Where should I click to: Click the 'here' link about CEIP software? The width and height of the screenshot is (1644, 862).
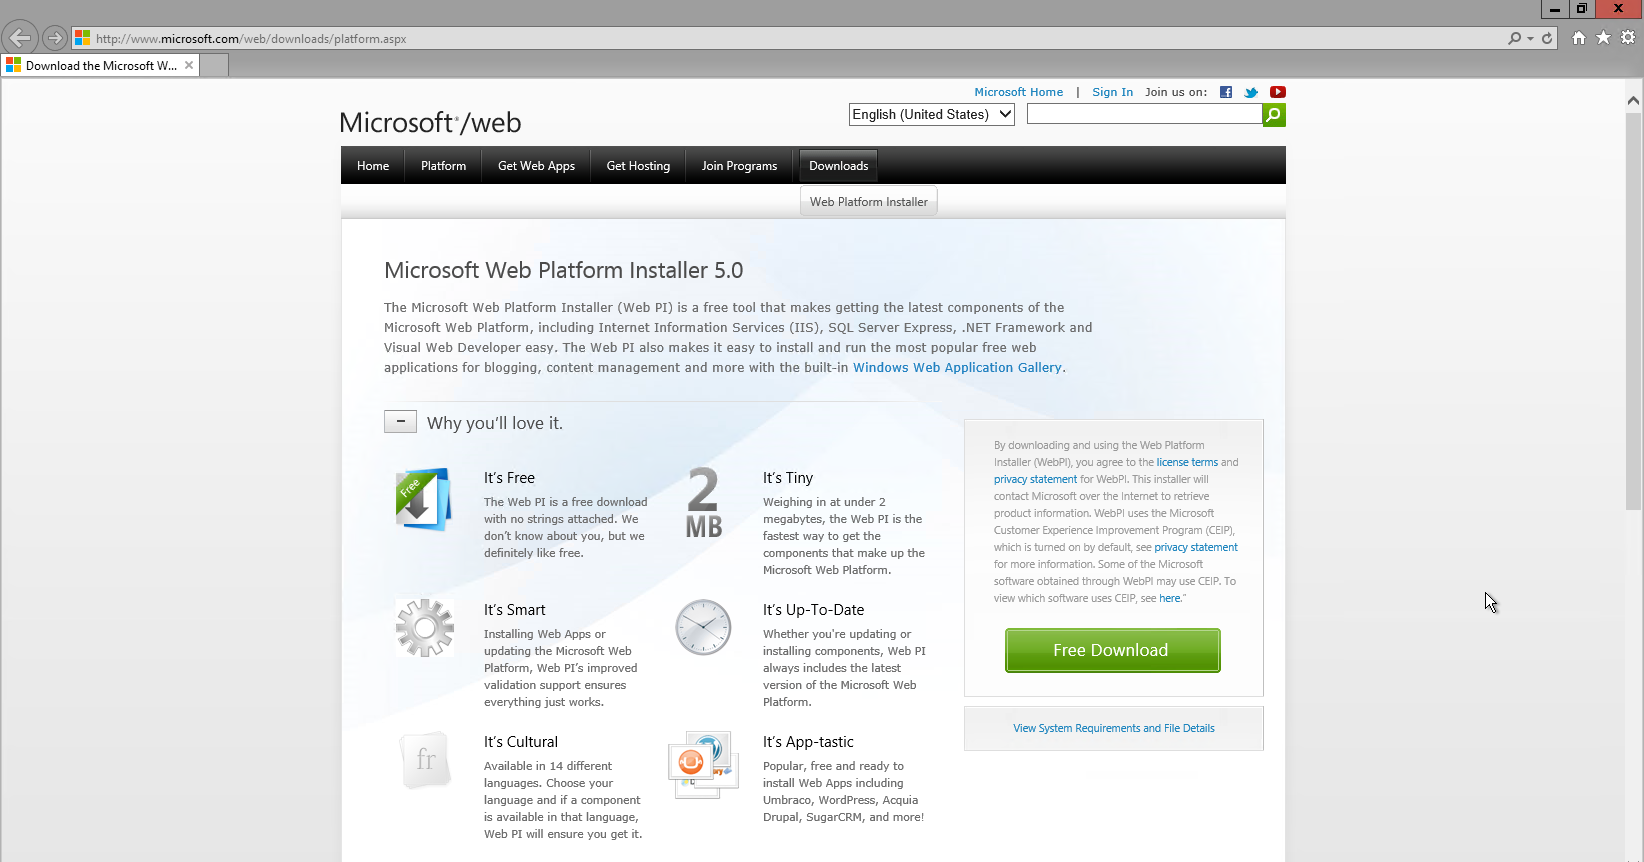click(x=1170, y=598)
